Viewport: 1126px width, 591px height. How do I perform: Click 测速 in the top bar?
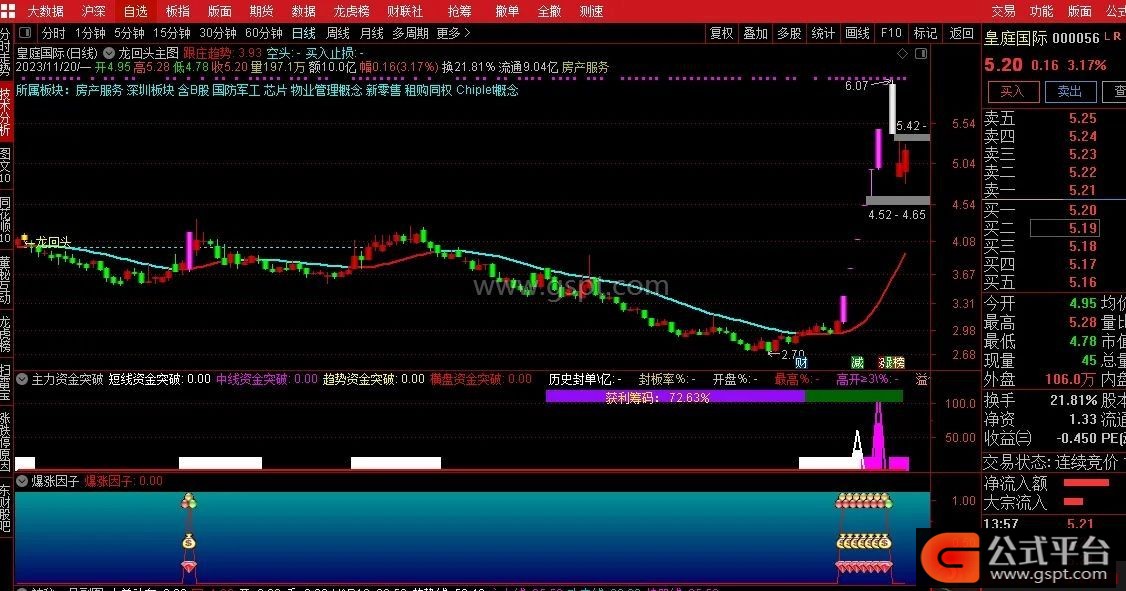pos(591,11)
